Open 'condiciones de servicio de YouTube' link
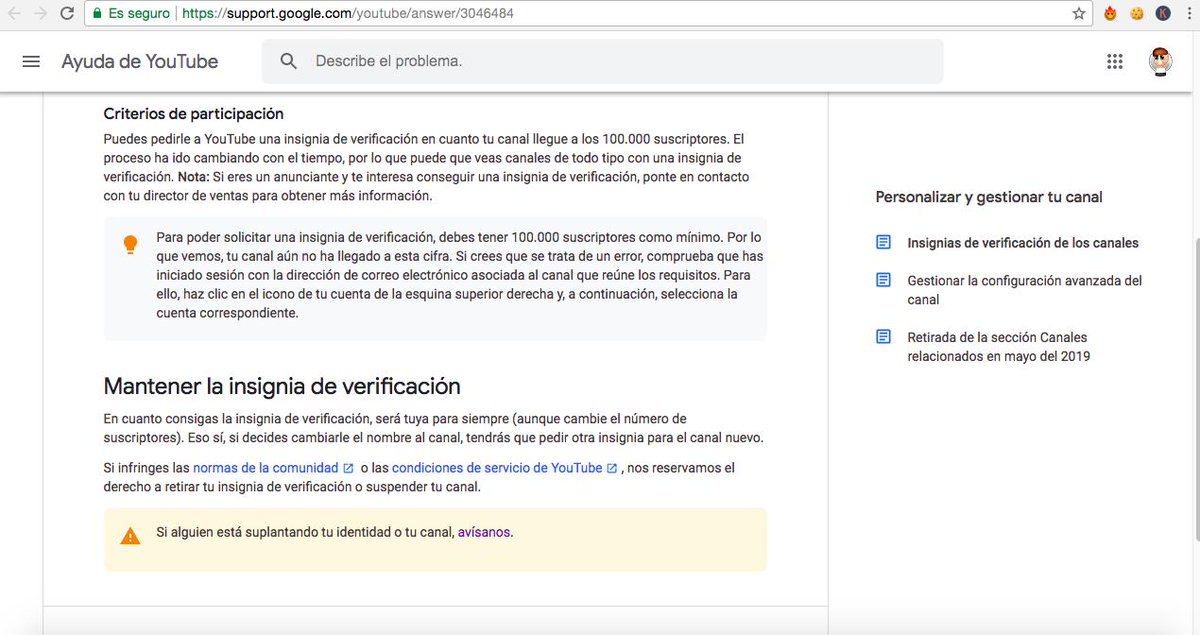Viewport: 1200px width, 635px height. [497, 468]
